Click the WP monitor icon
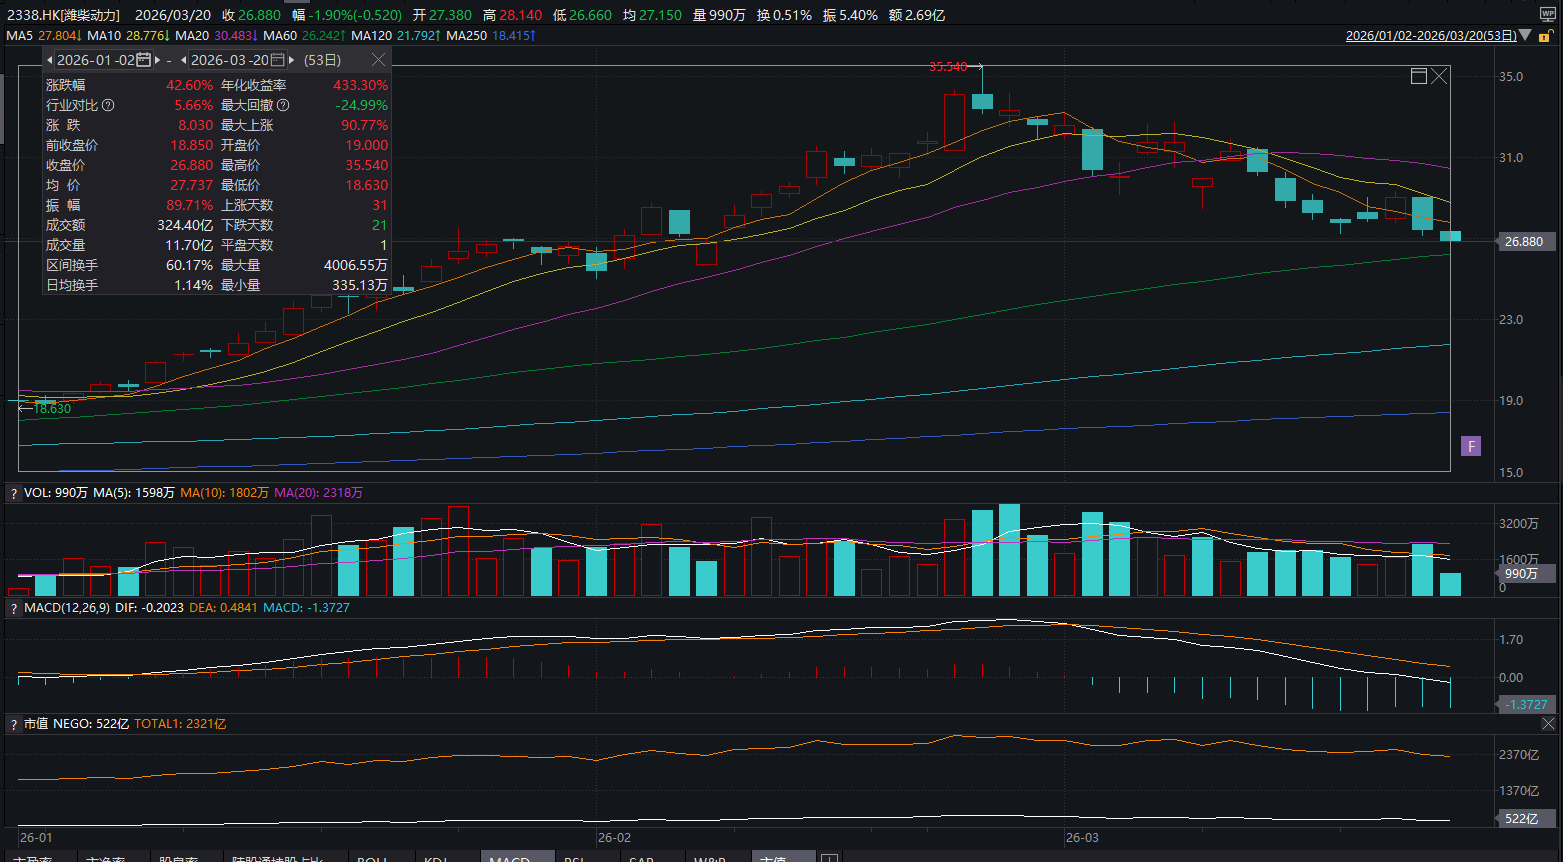The width and height of the screenshot is (1563, 862). pos(1547,15)
